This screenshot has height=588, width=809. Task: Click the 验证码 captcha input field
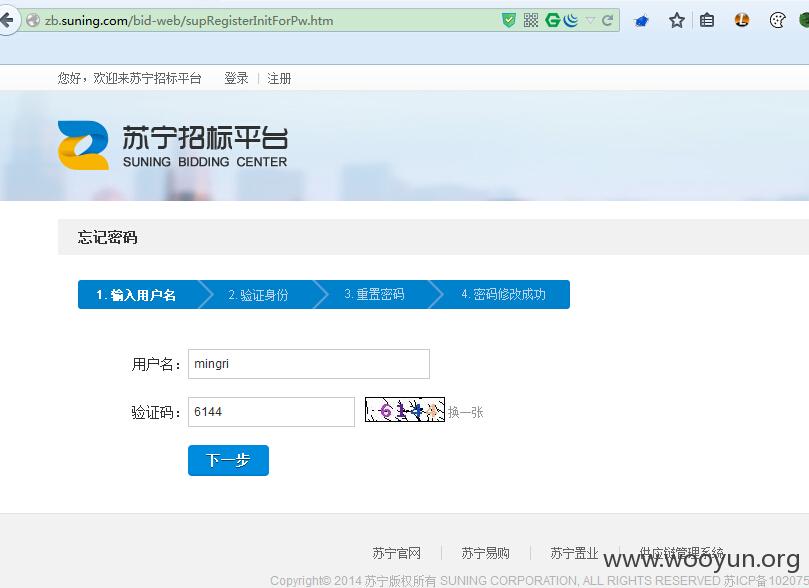point(271,412)
